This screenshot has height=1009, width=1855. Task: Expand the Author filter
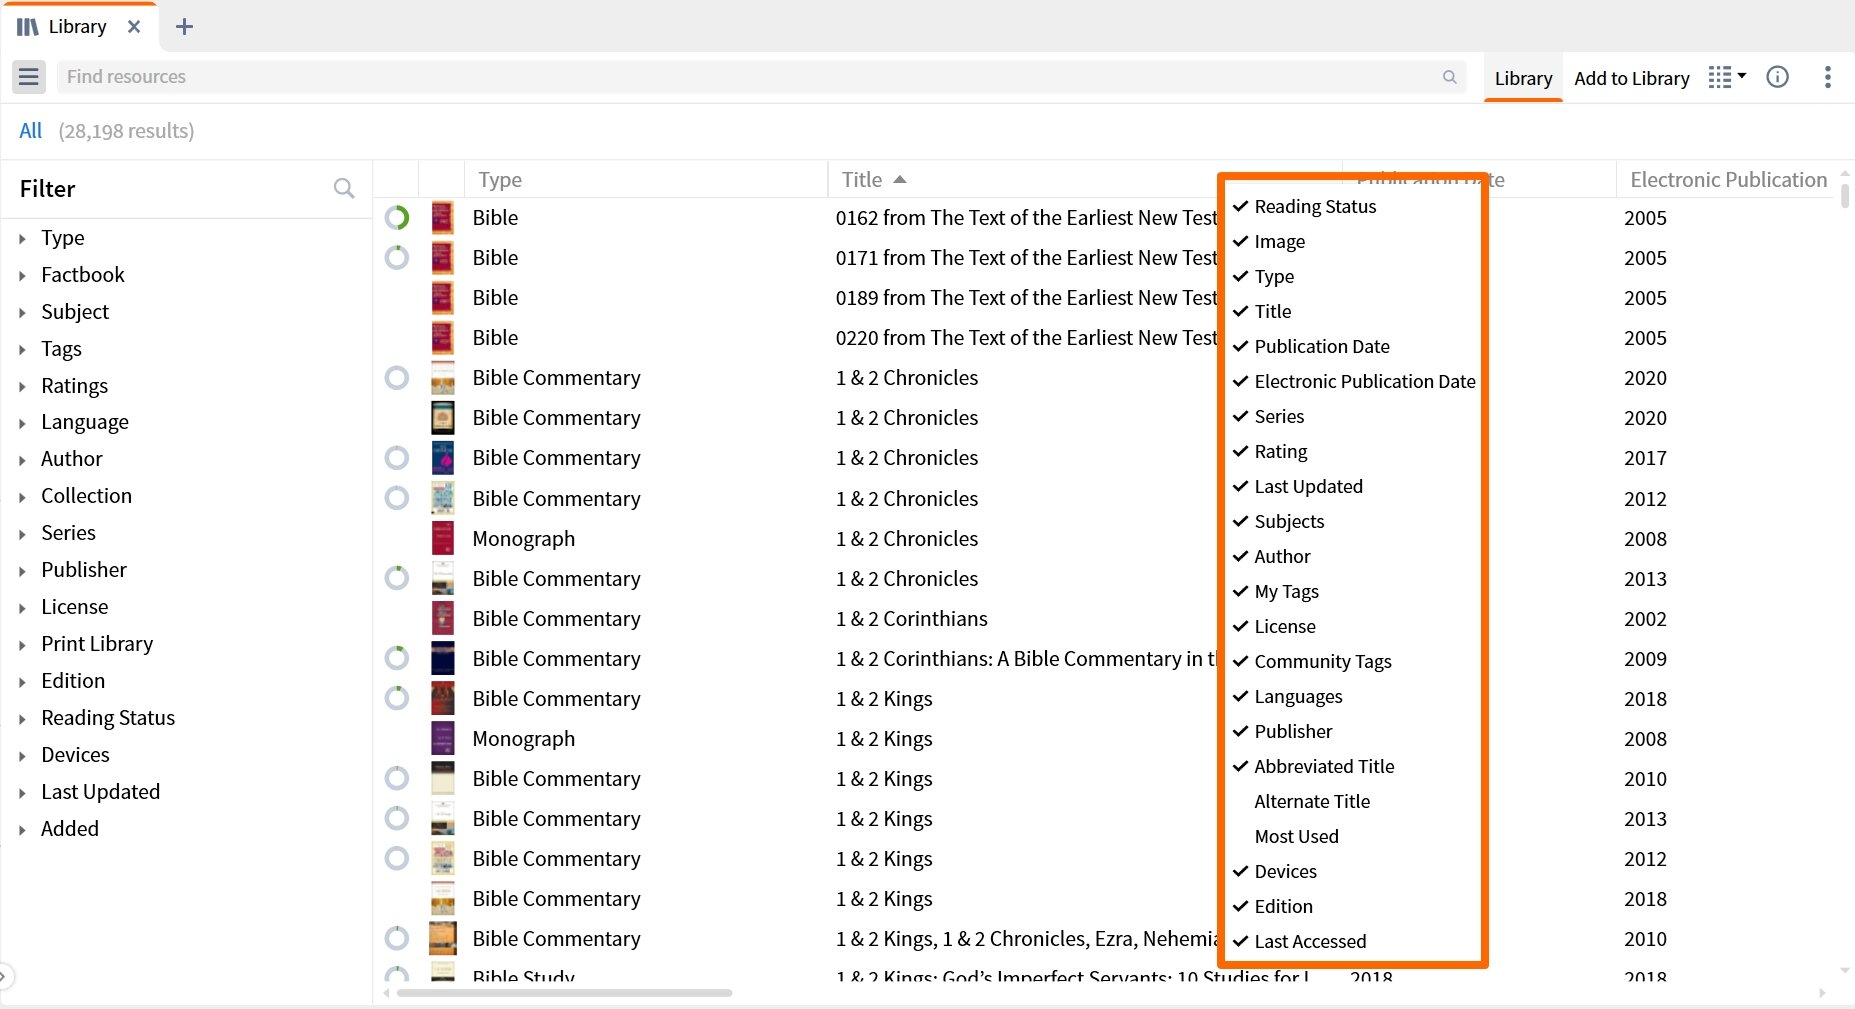coord(22,460)
